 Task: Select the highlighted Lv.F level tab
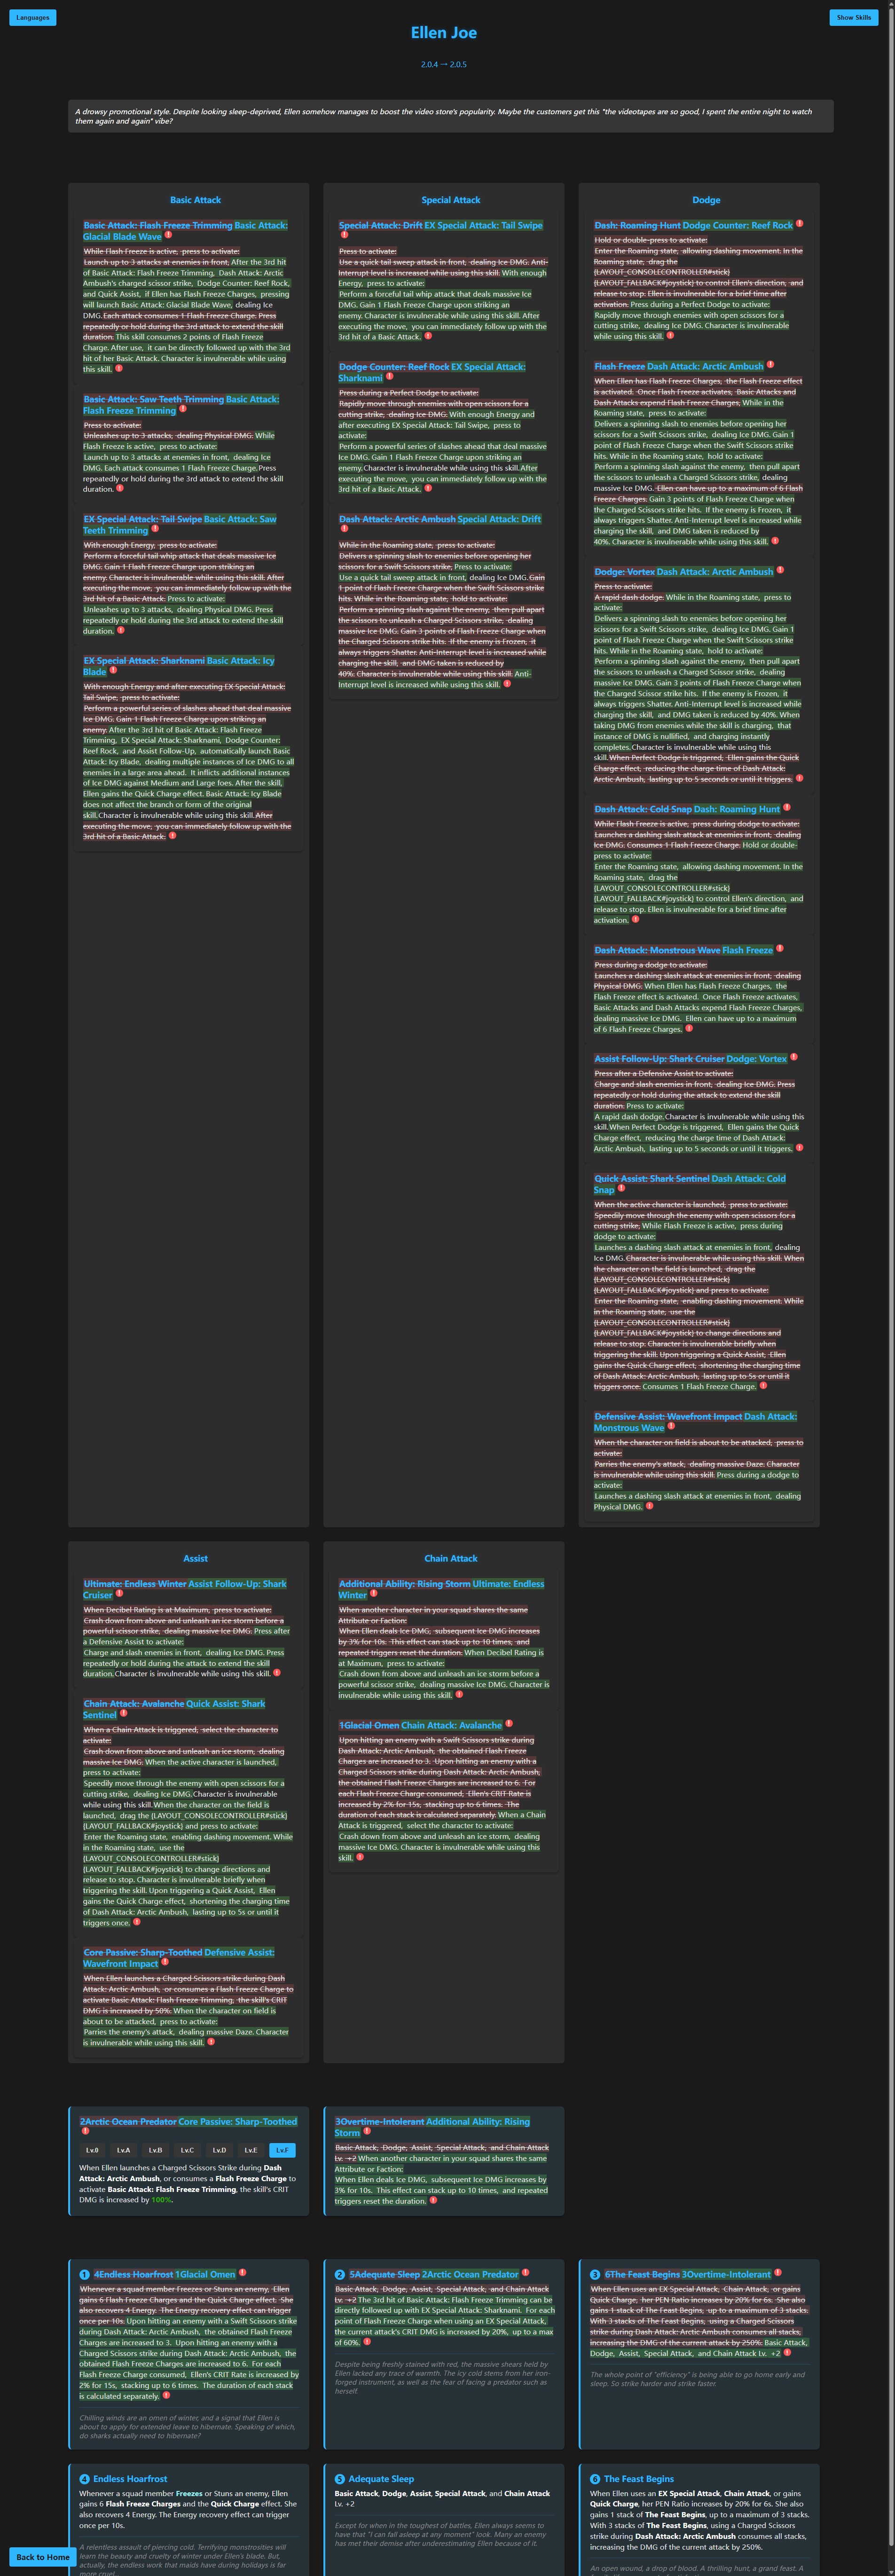coord(282,2150)
